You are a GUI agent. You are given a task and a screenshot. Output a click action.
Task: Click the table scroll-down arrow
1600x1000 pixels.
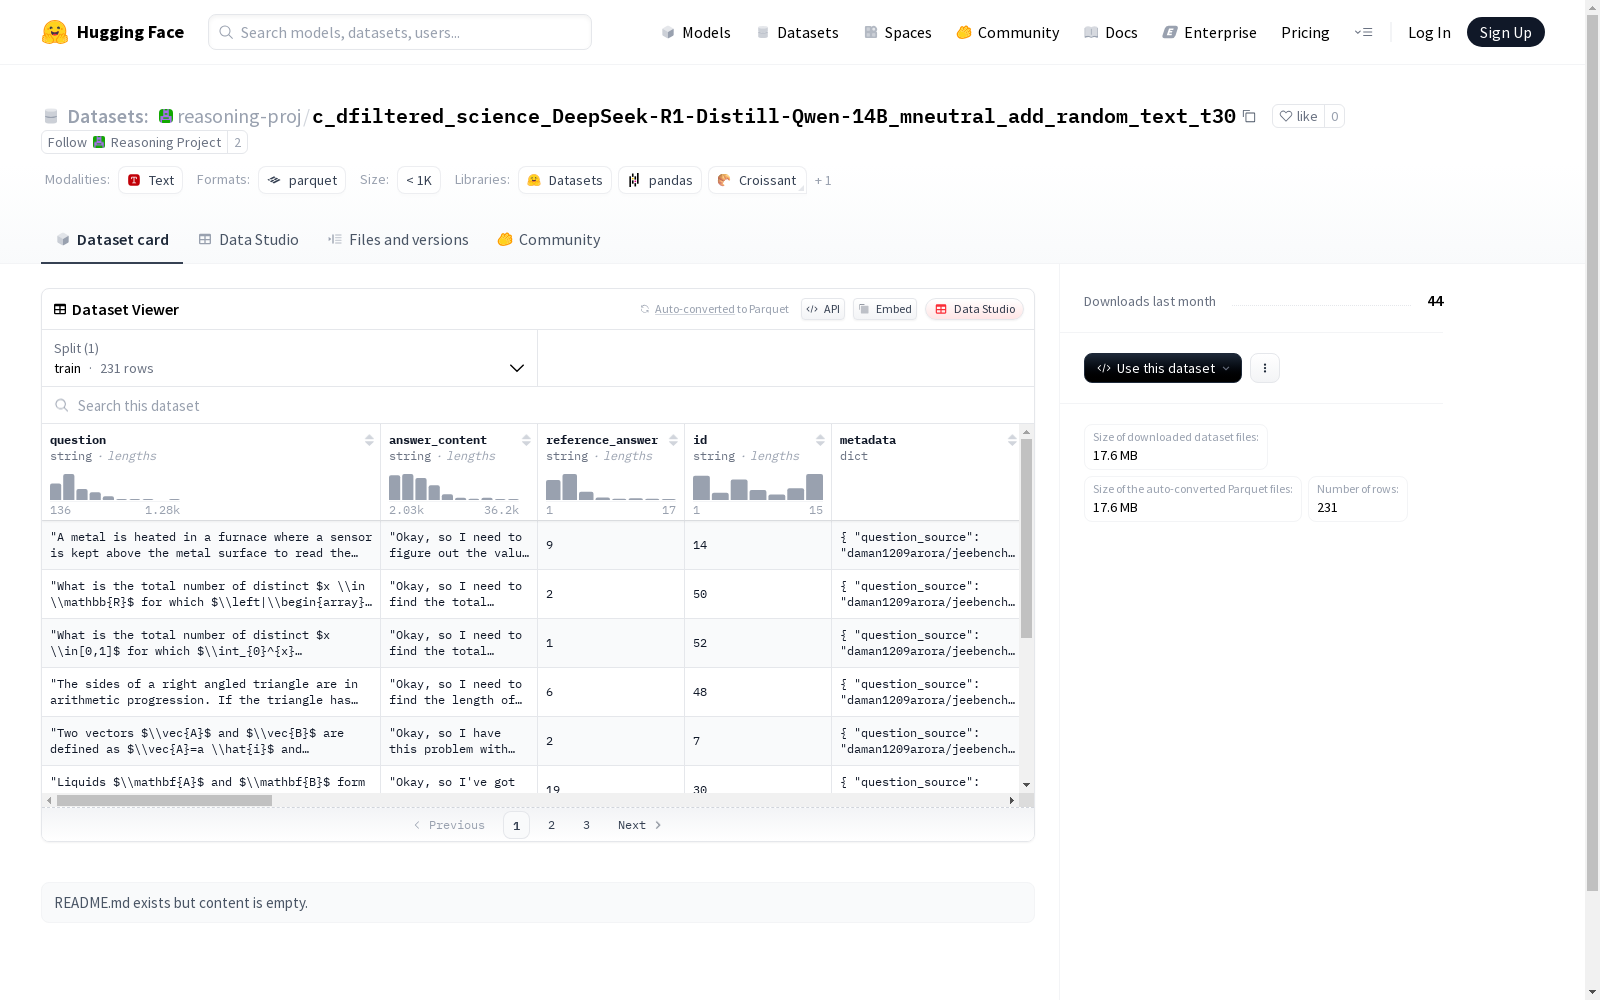coord(1026,785)
